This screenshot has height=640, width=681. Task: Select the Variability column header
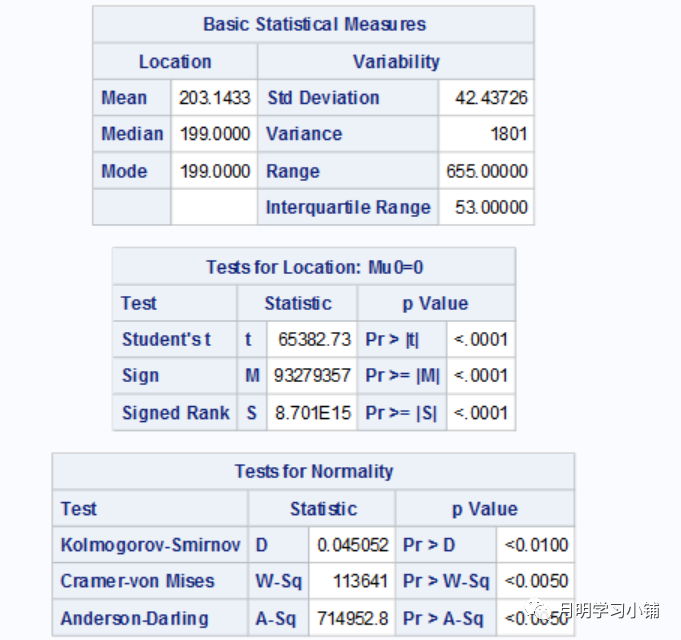pyautogui.click(x=396, y=62)
